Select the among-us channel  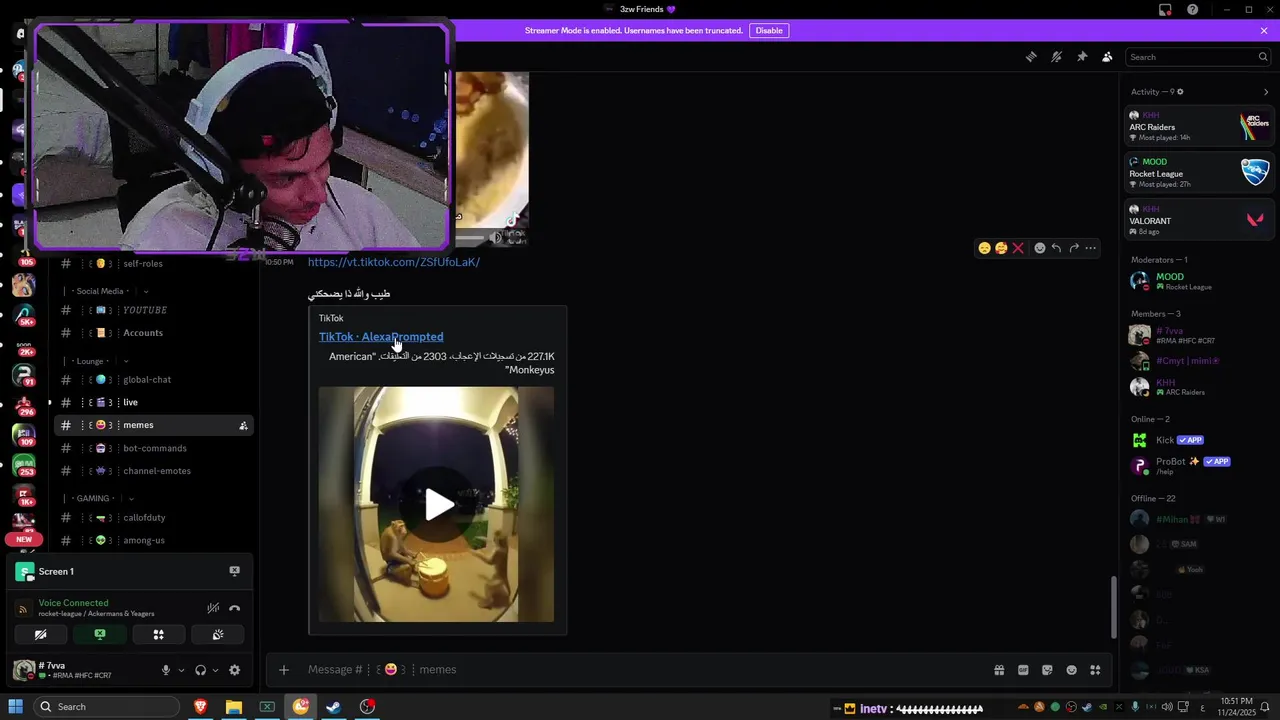(x=153, y=540)
